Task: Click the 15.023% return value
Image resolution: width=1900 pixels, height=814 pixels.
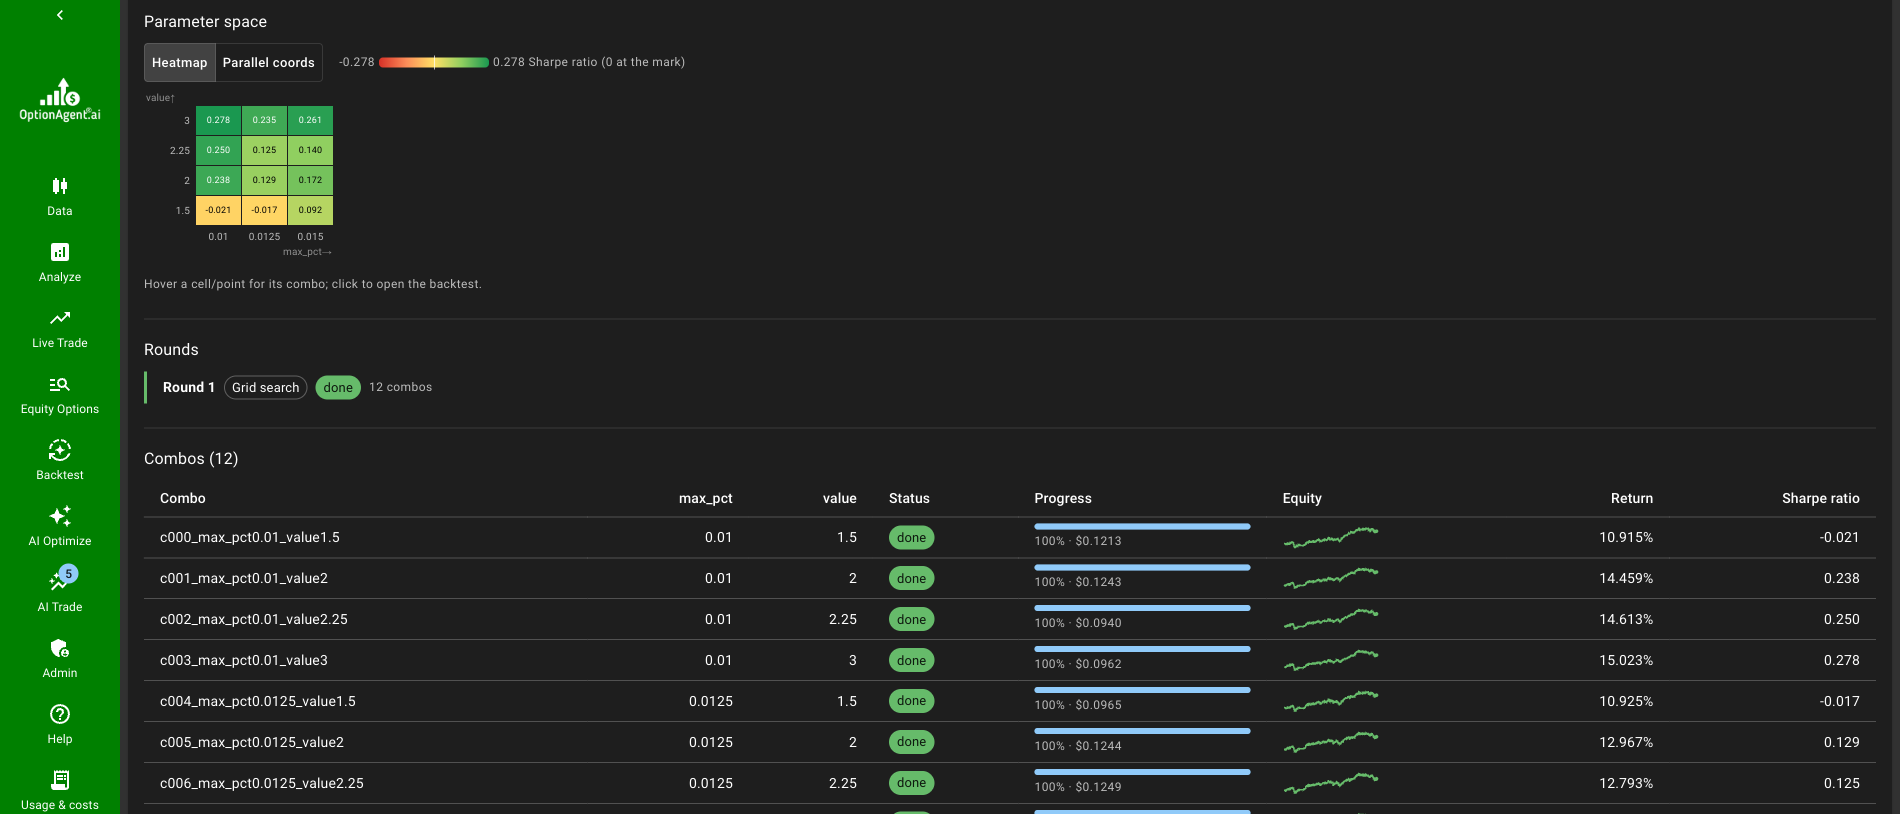Action: point(1626,660)
